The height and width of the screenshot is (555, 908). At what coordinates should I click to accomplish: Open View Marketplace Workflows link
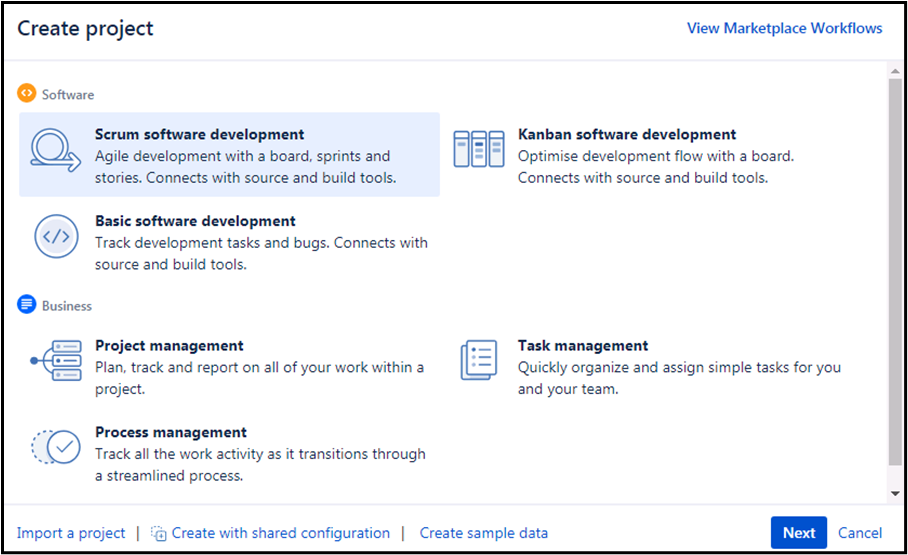tap(784, 28)
